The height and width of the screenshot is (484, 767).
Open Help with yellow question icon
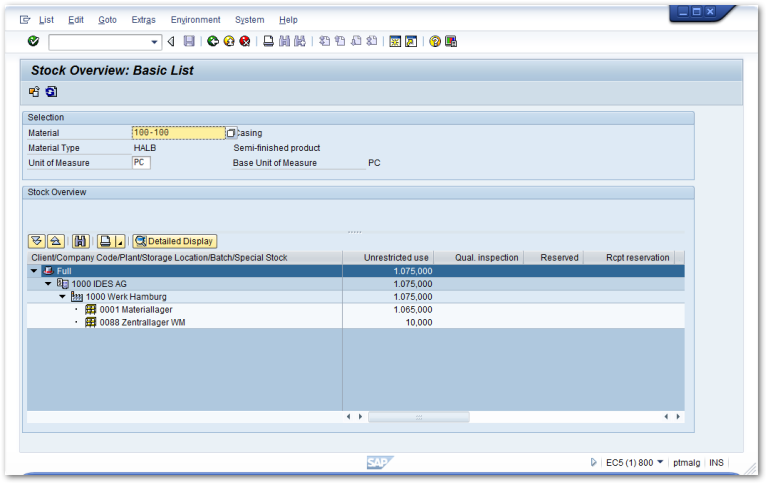click(435, 42)
